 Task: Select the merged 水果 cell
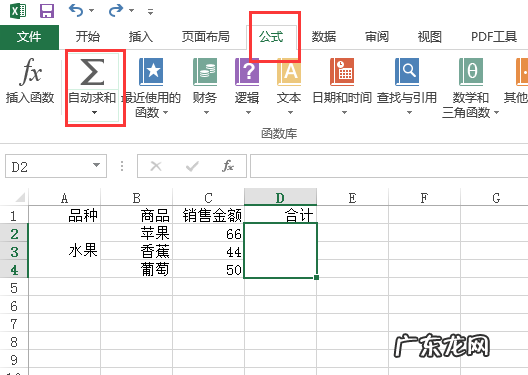pos(65,251)
